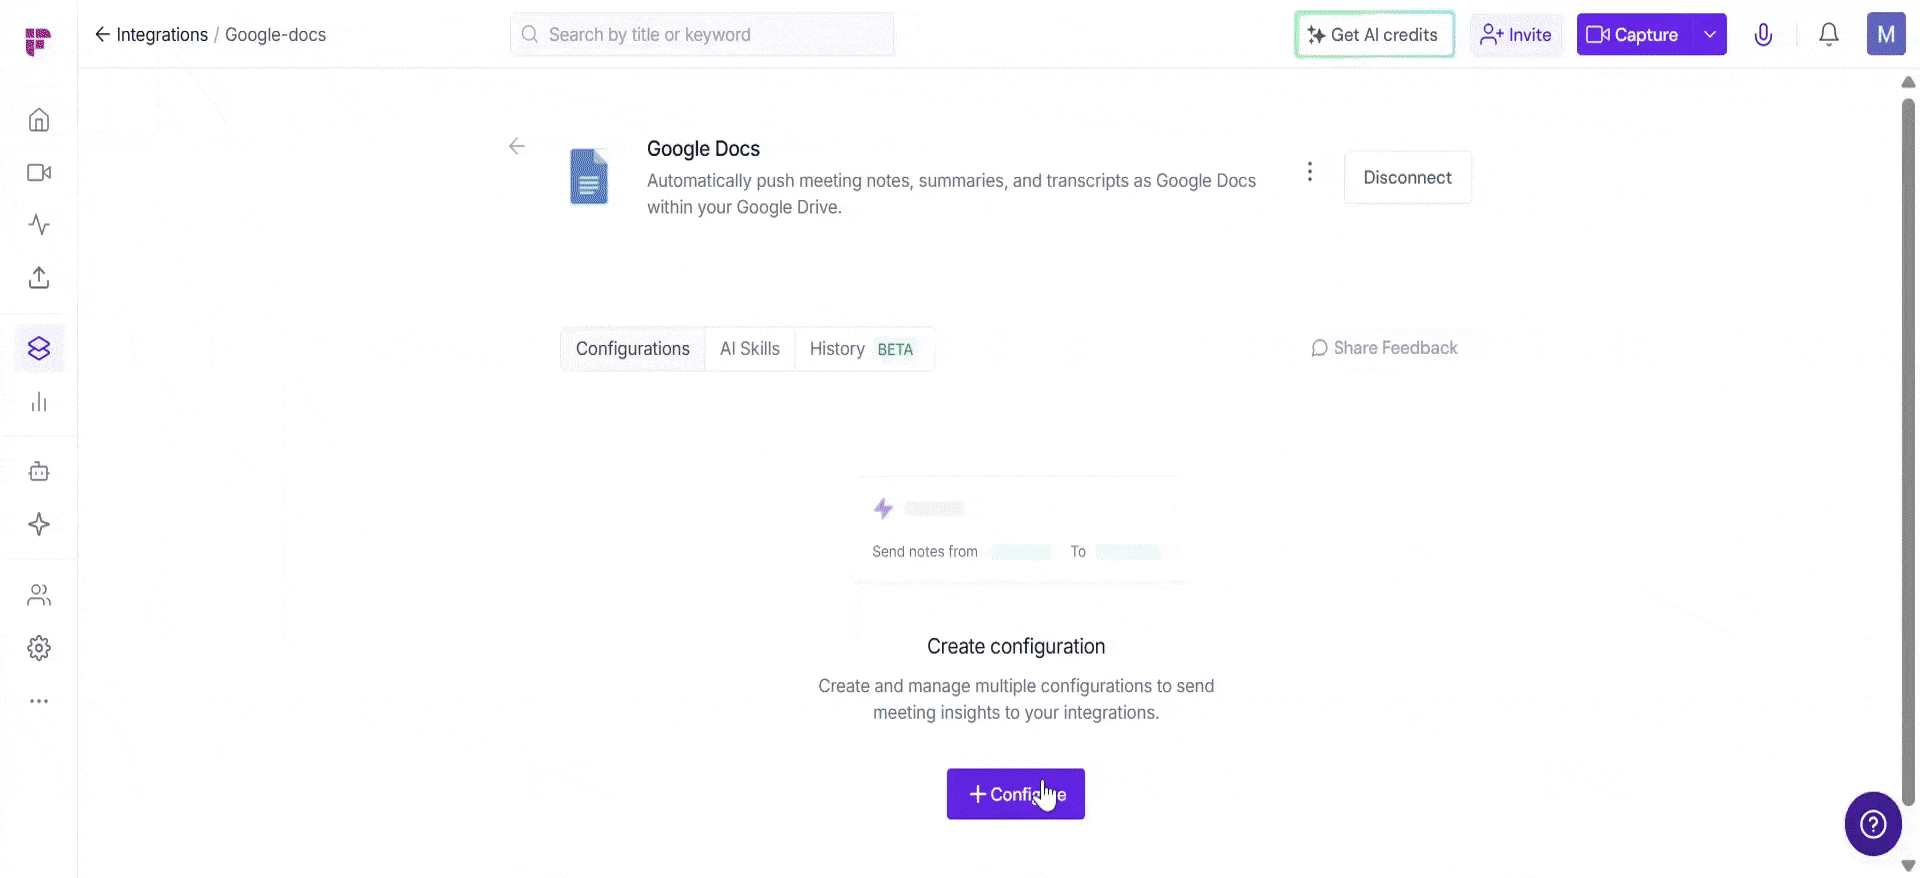Open the notifications bell
The image size is (1920, 878).
pos(1828,35)
